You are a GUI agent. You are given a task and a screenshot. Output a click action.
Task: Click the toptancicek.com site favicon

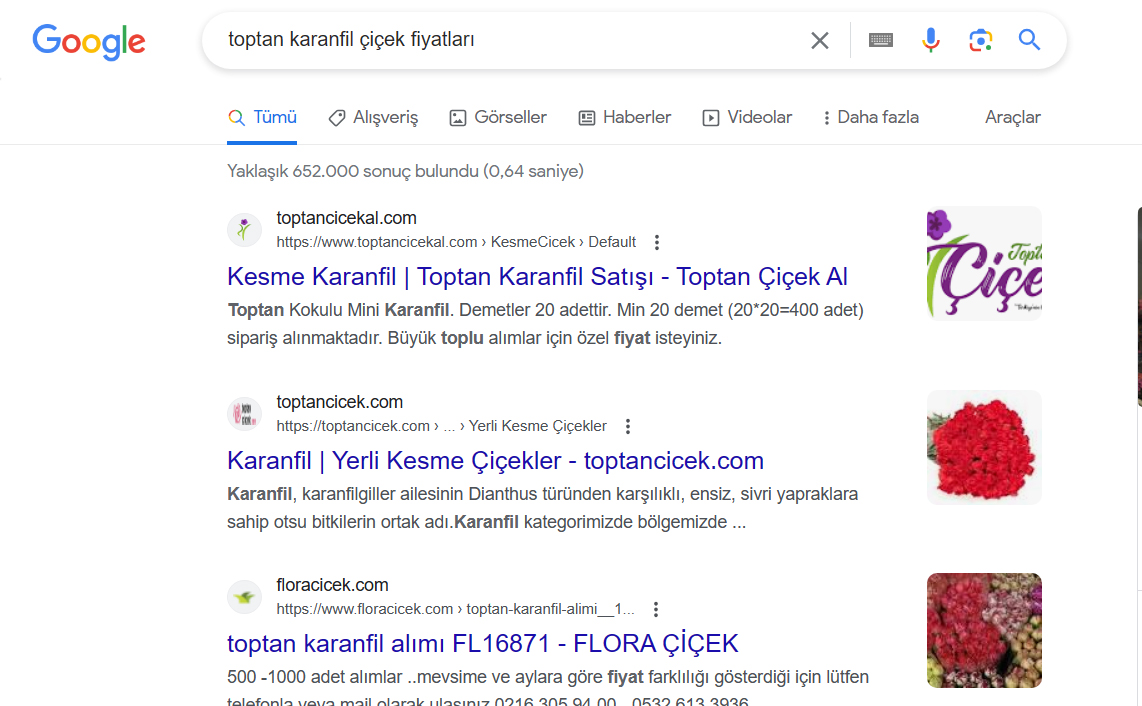(x=245, y=414)
